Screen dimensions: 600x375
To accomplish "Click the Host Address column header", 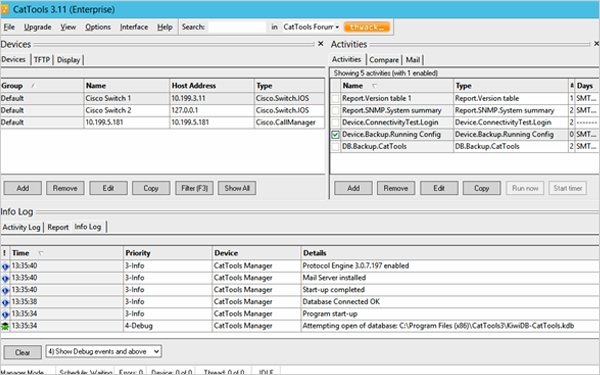I will 212,86.
